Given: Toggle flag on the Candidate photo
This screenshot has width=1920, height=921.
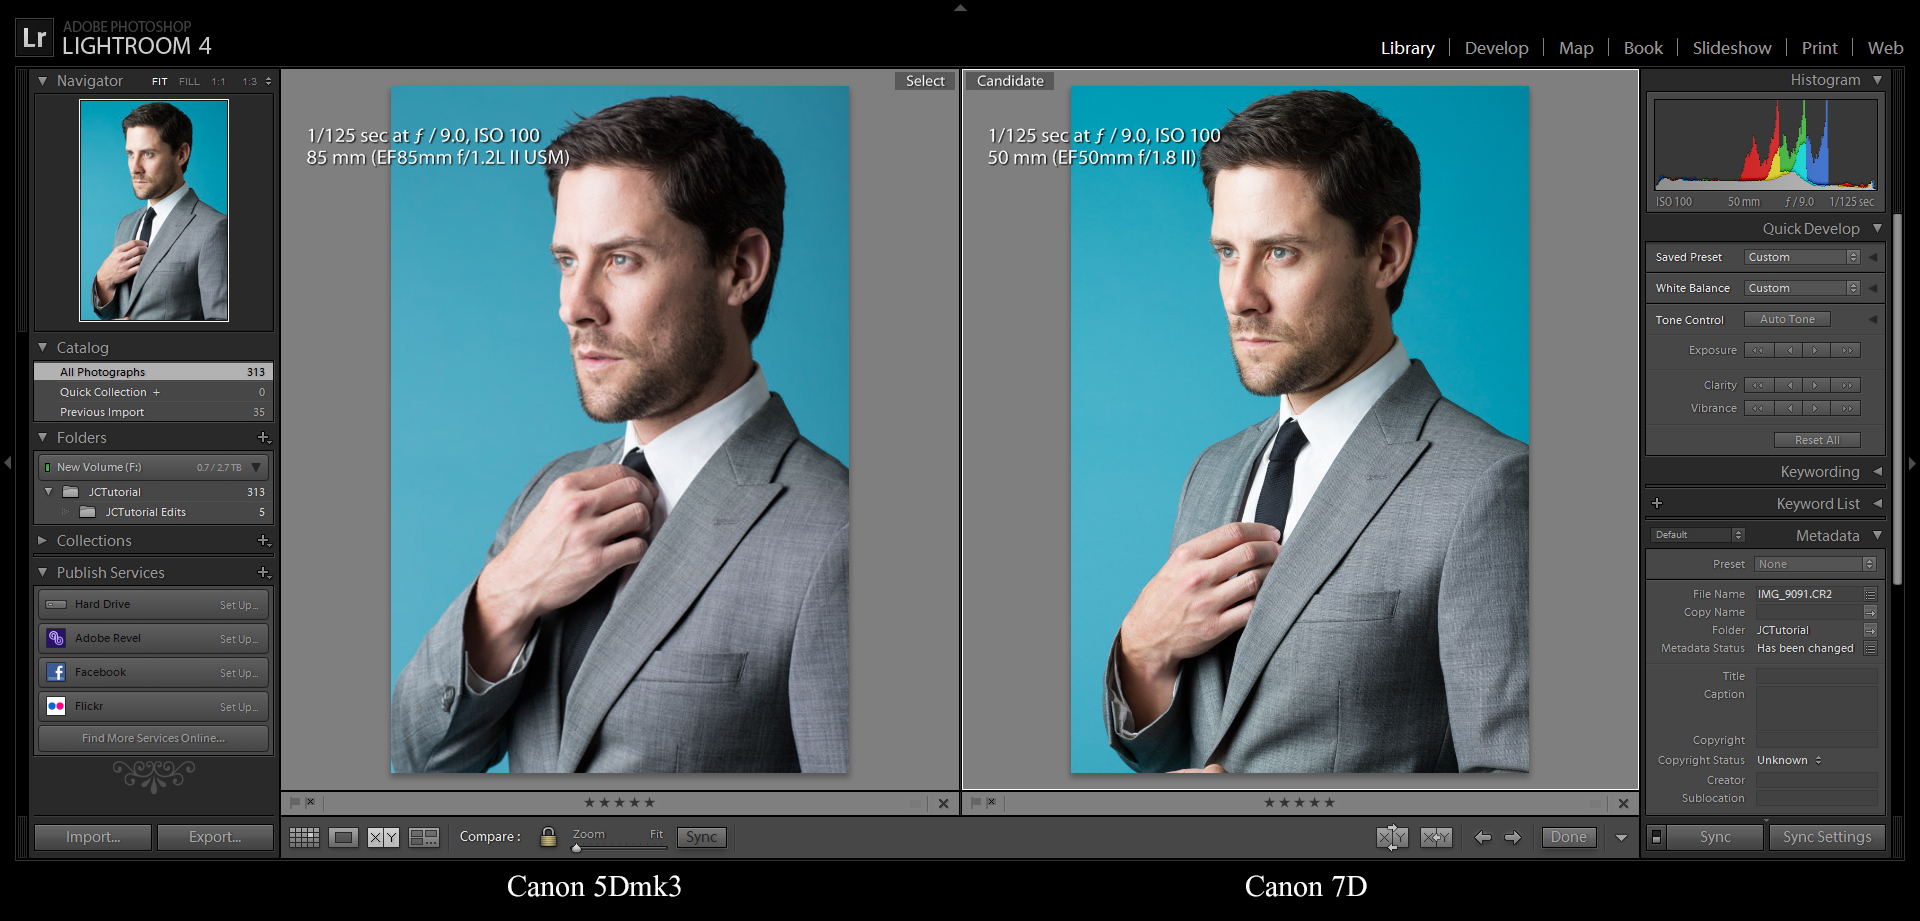Looking at the screenshot, I should coord(976,802).
